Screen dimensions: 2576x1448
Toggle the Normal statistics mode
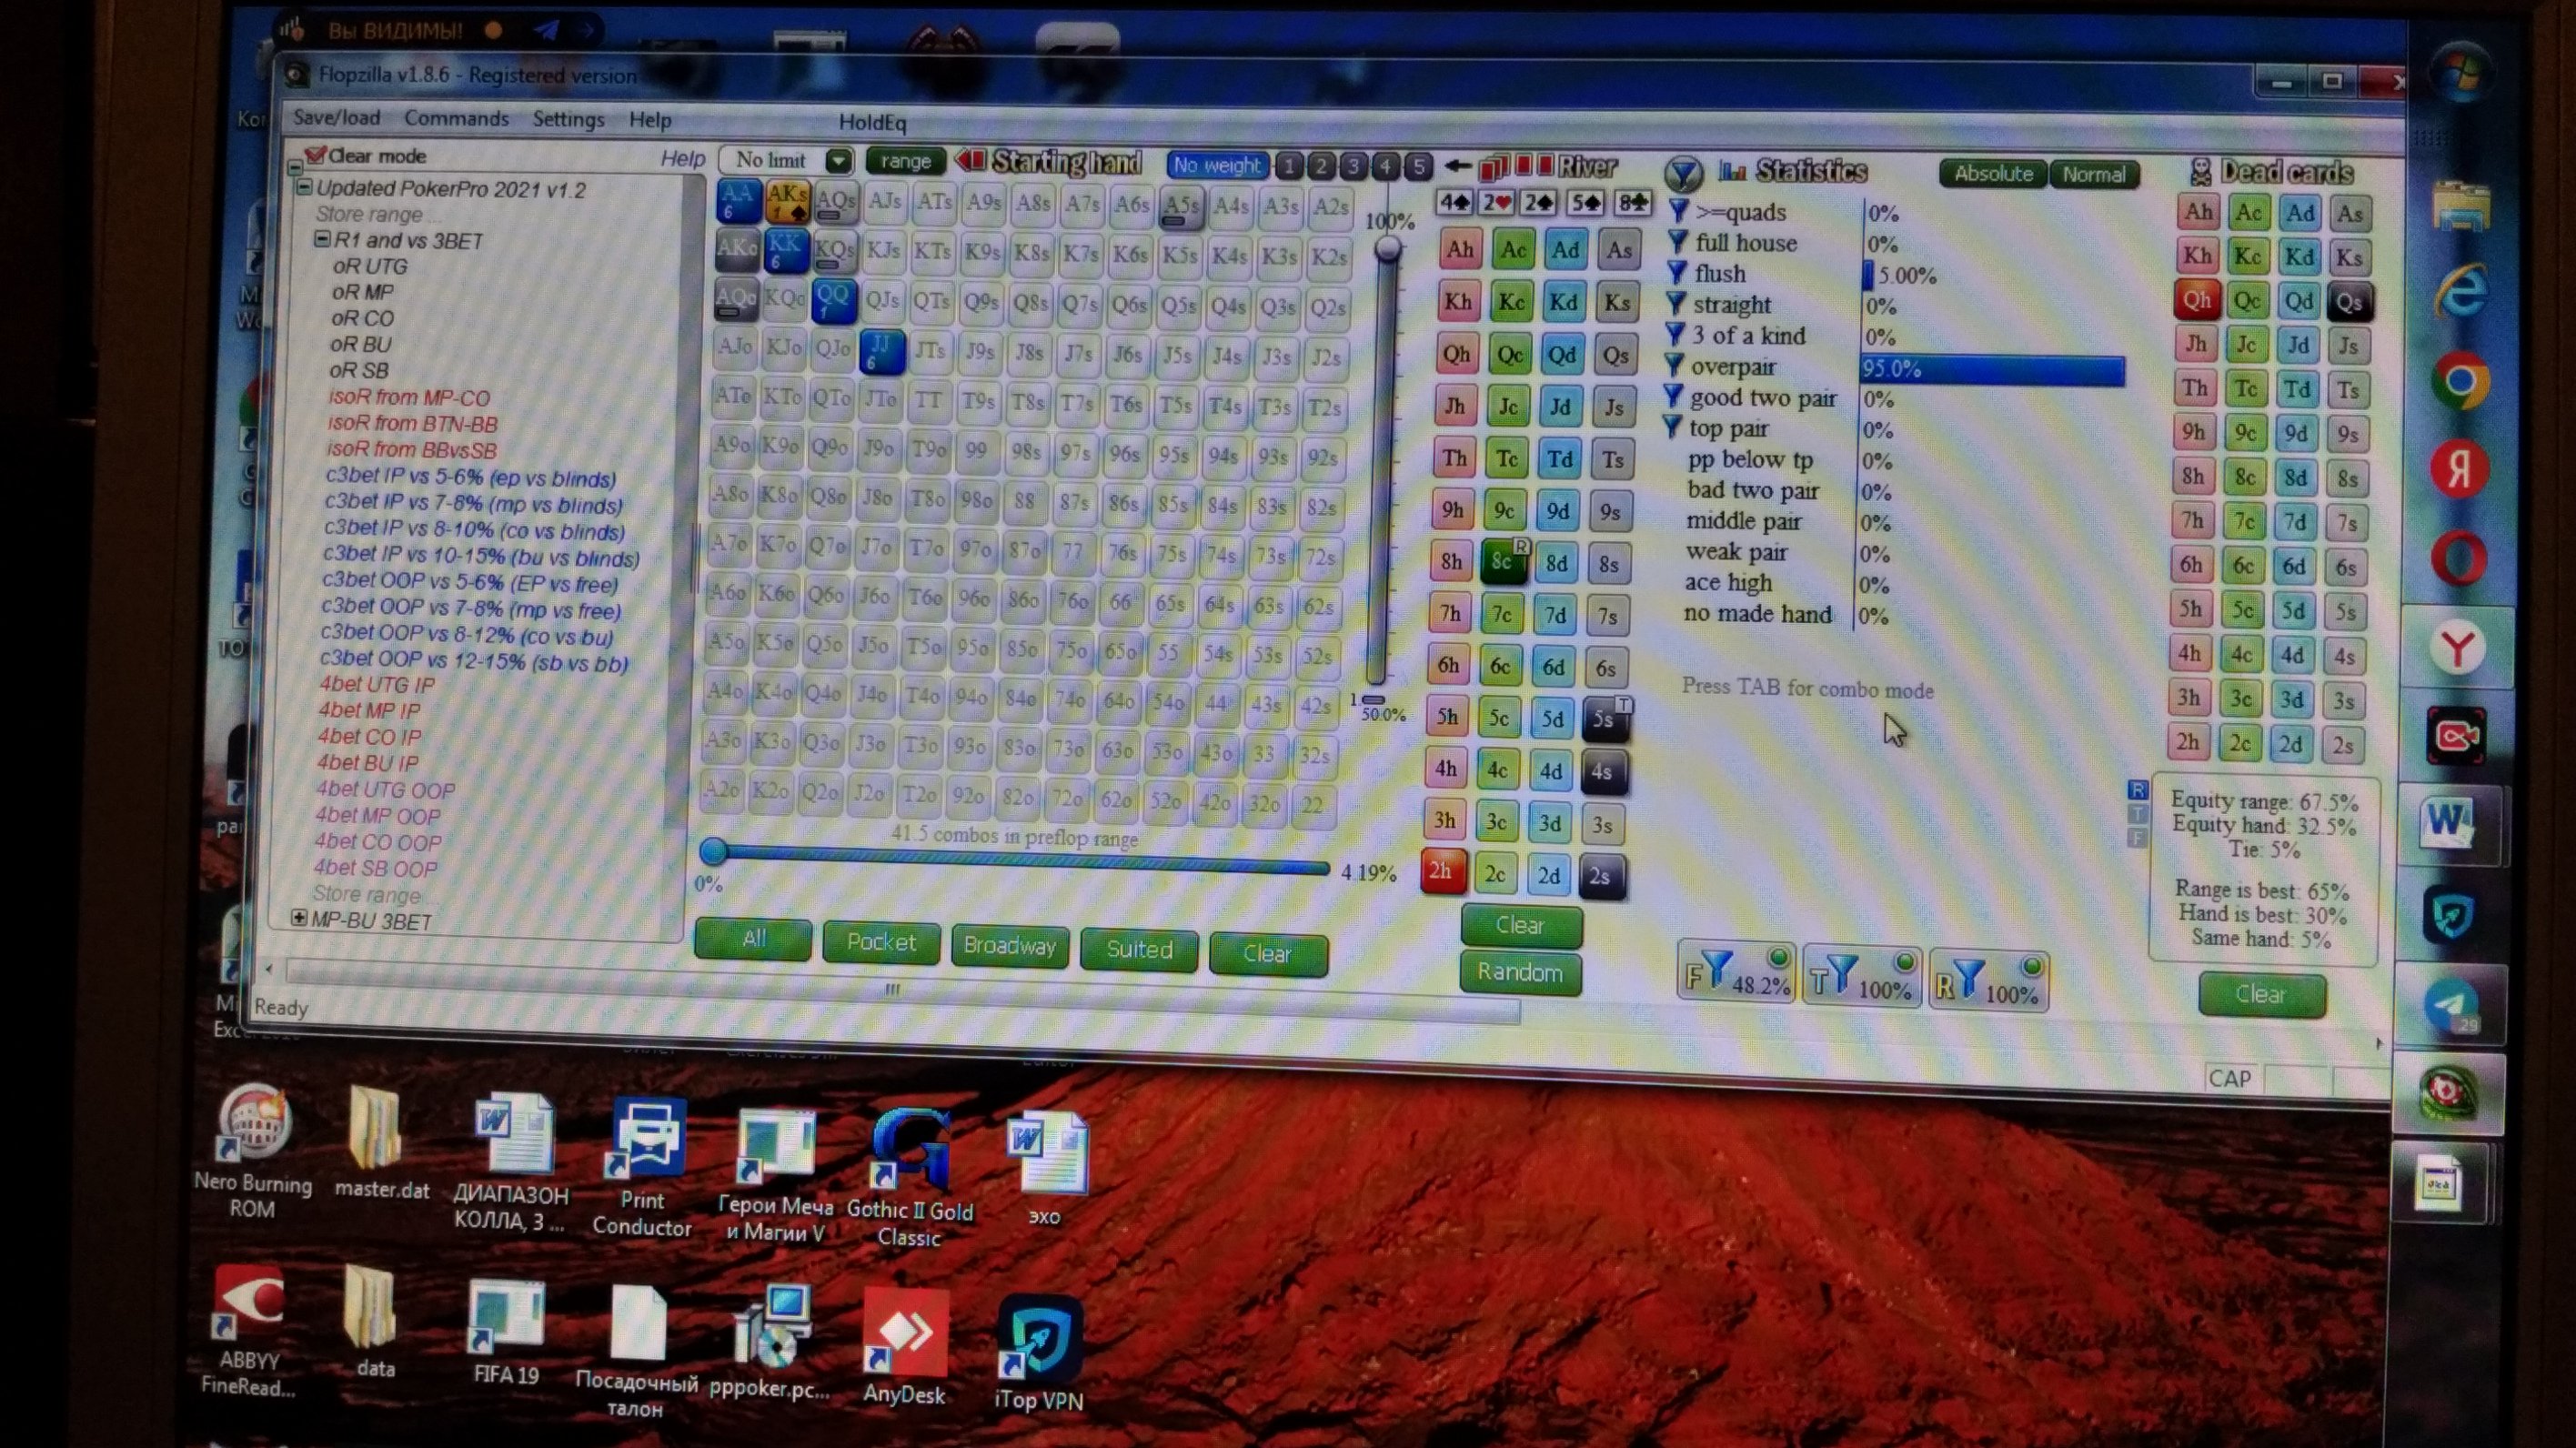click(2093, 175)
